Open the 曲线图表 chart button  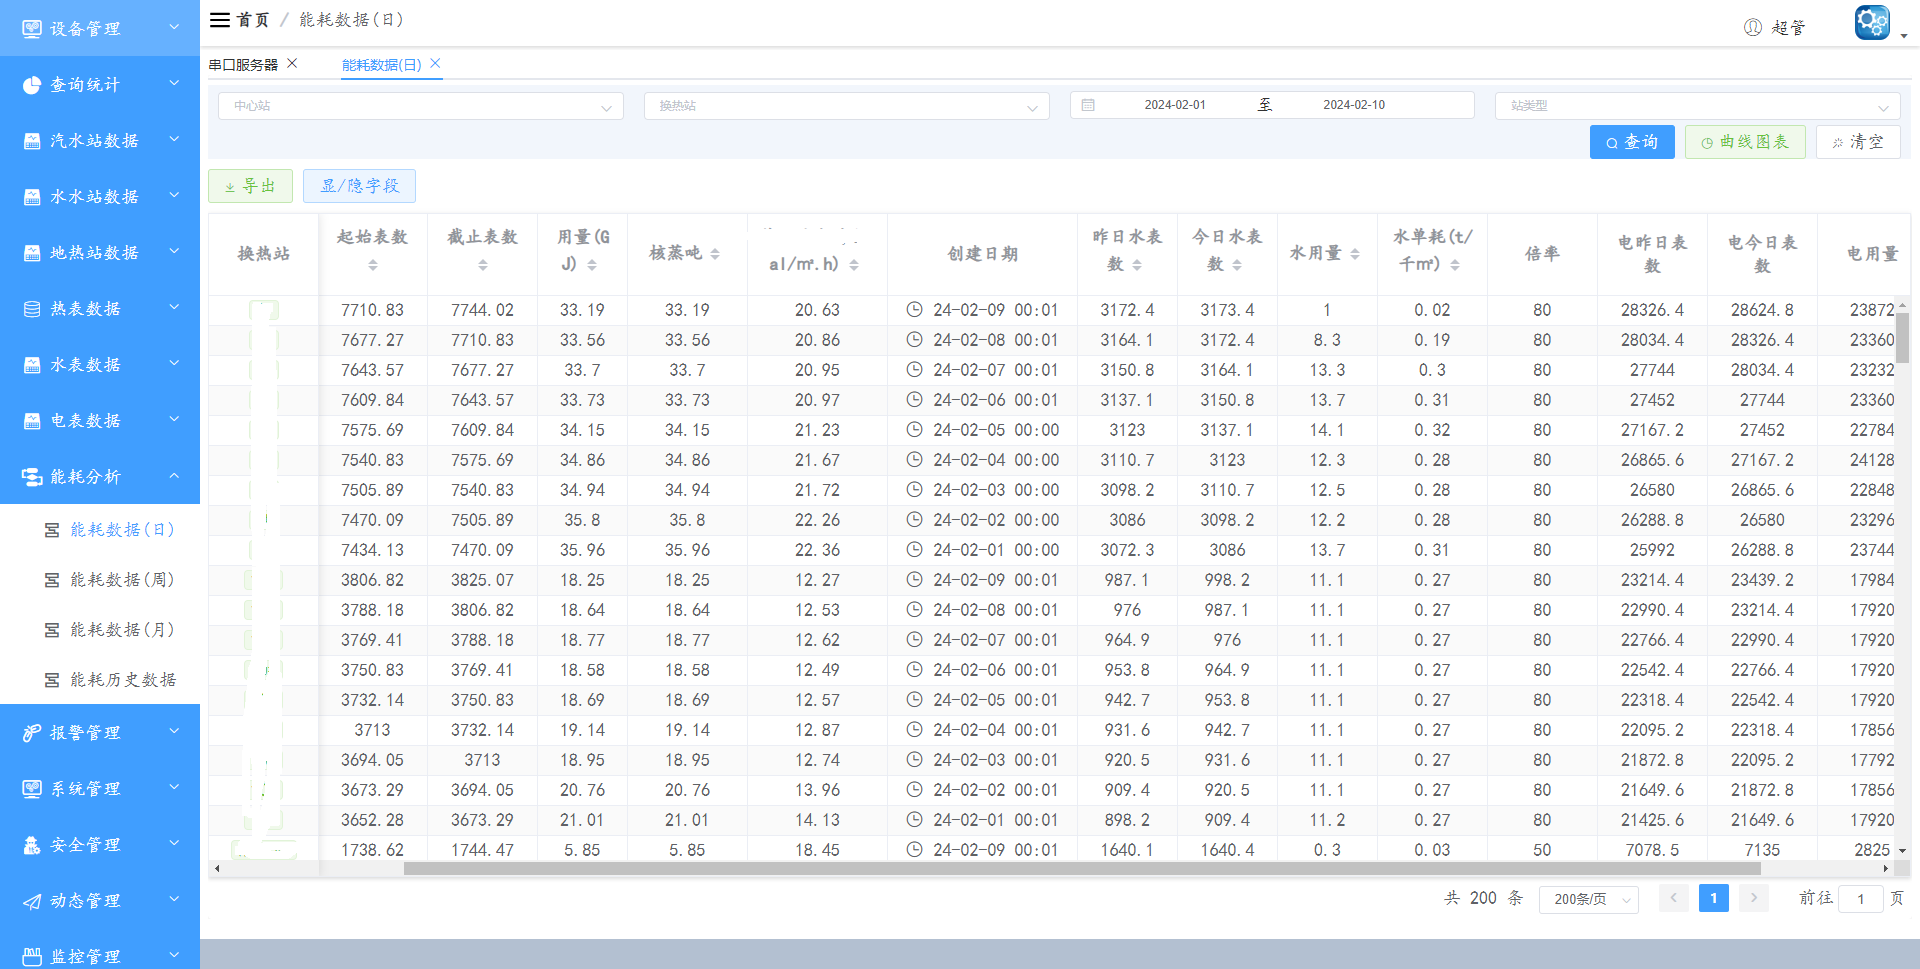click(x=1745, y=142)
